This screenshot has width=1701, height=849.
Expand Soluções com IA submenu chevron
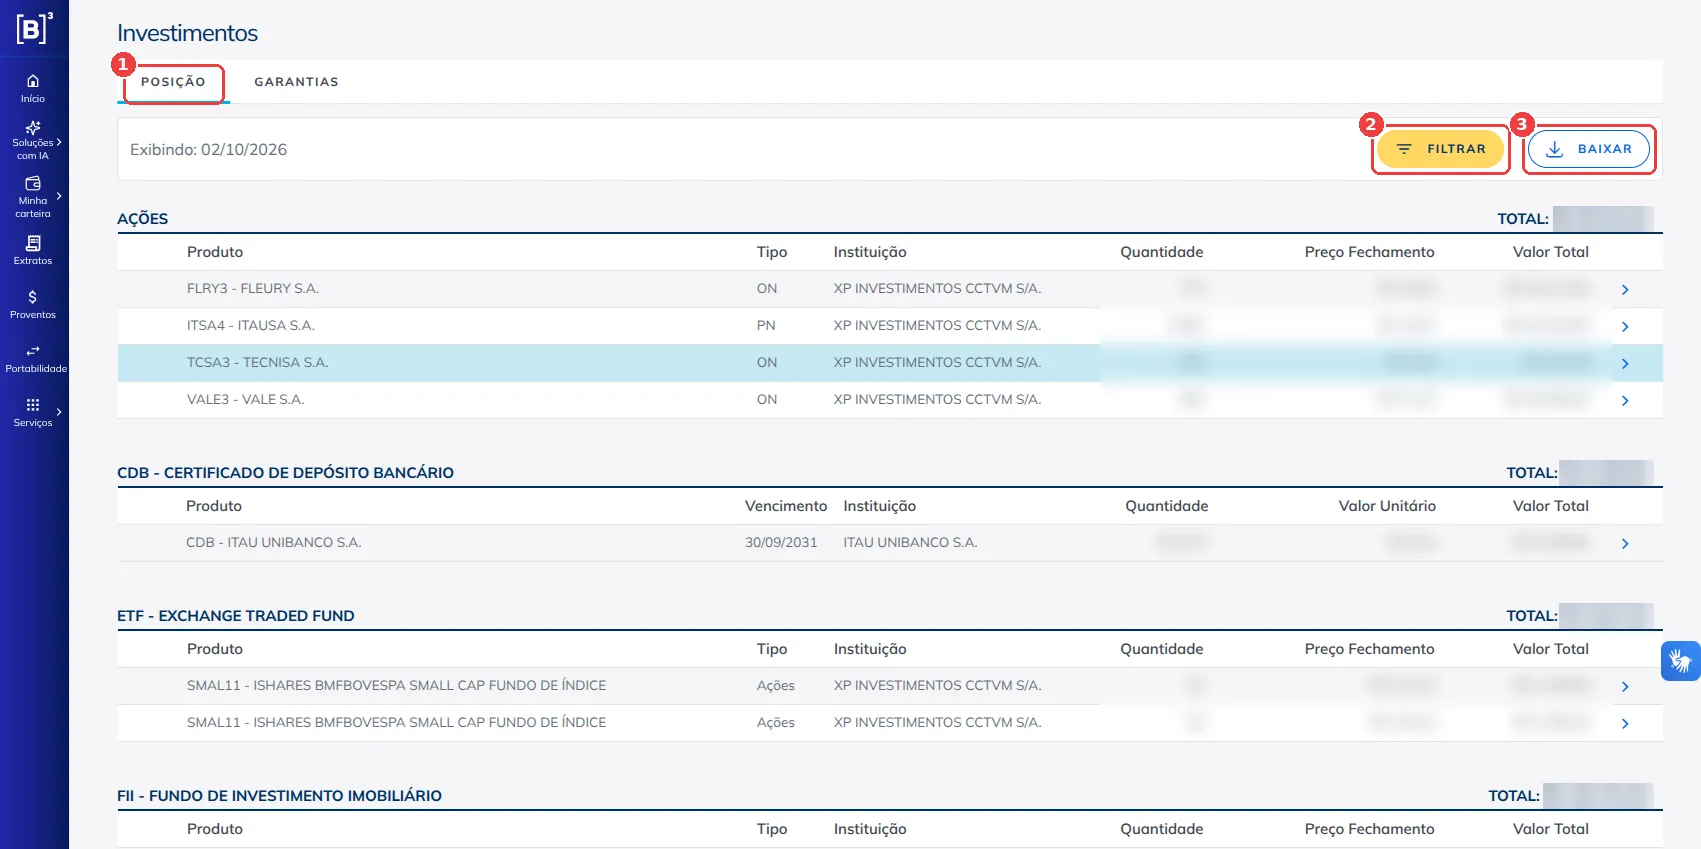pyautogui.click(x=59, y=142)
